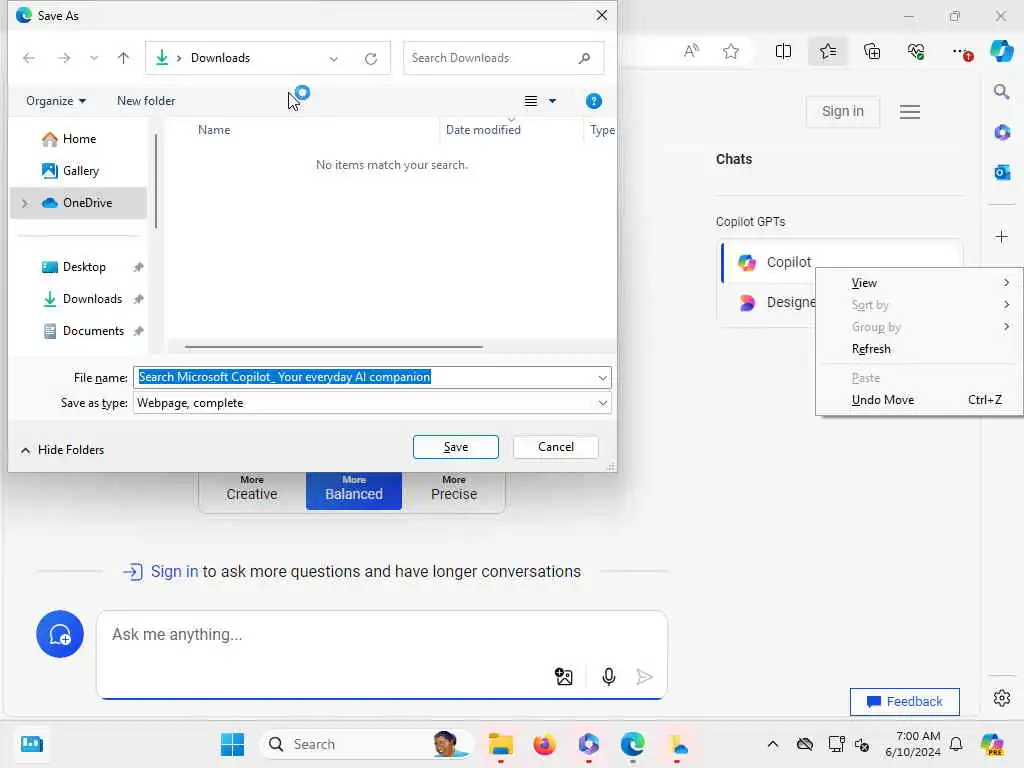Choose More Creative conversation style
The width and height of the screenshot is (1024, 768).
(x=252, y=488)
